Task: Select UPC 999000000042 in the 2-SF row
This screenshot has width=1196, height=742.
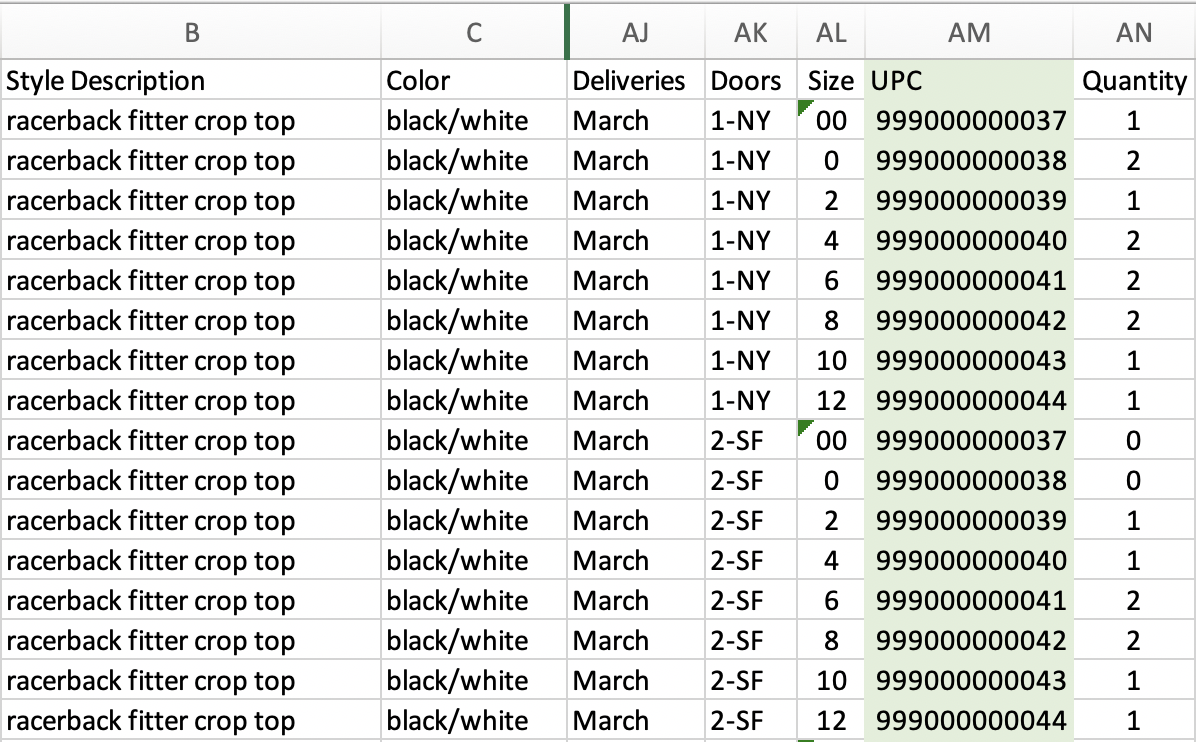Action: (x=969, y=641)
